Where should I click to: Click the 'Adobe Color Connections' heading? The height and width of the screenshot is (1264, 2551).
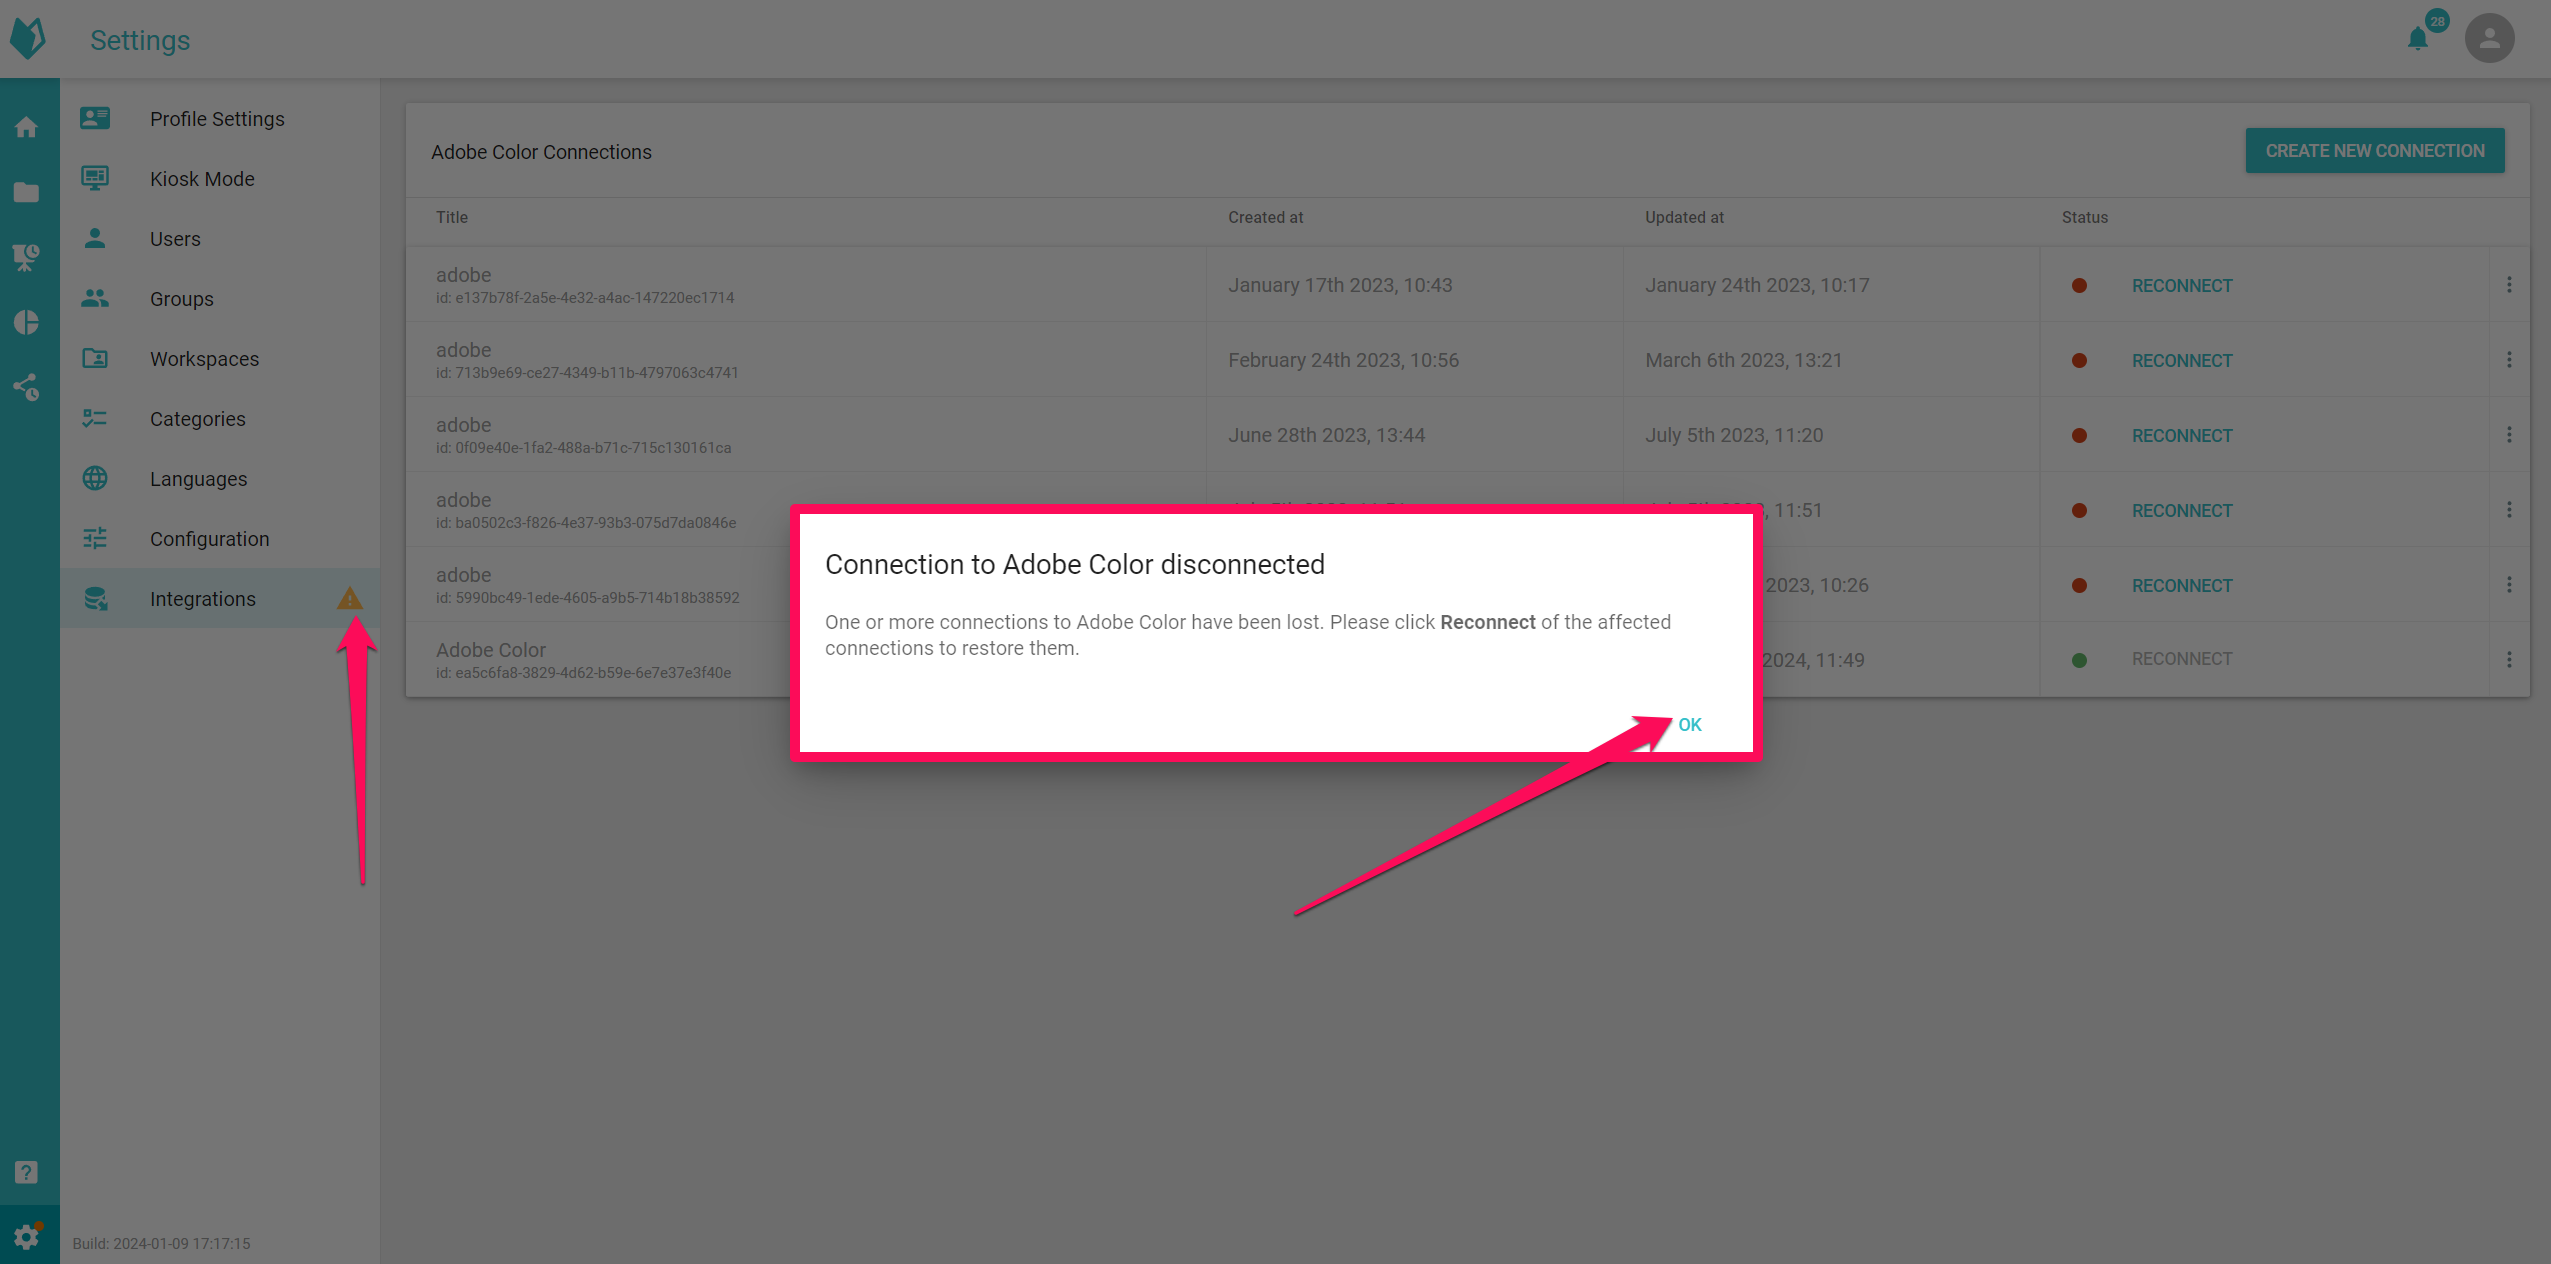coord(541,152)
